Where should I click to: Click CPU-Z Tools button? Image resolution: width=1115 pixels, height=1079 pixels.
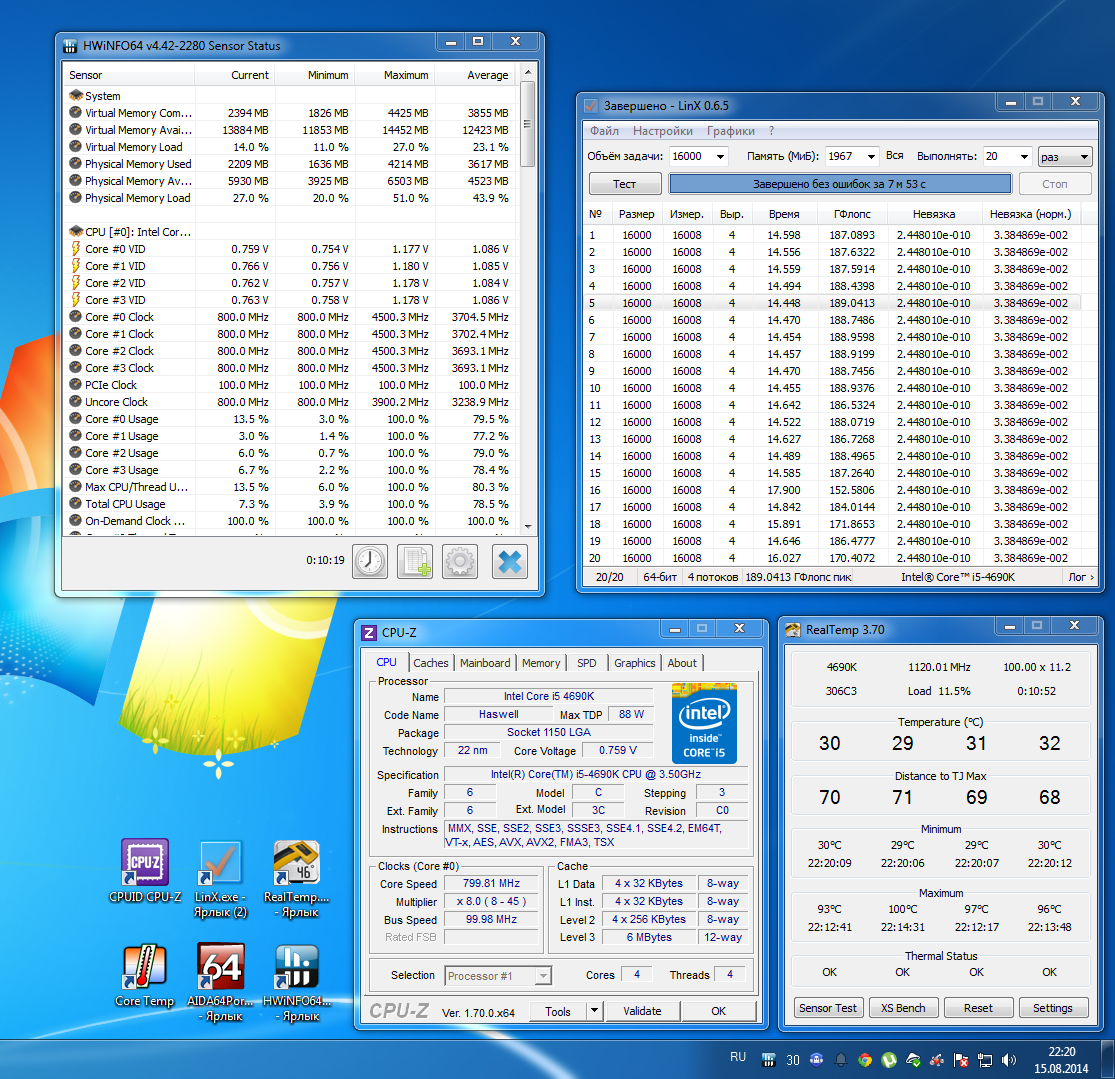coord(558,1011)
